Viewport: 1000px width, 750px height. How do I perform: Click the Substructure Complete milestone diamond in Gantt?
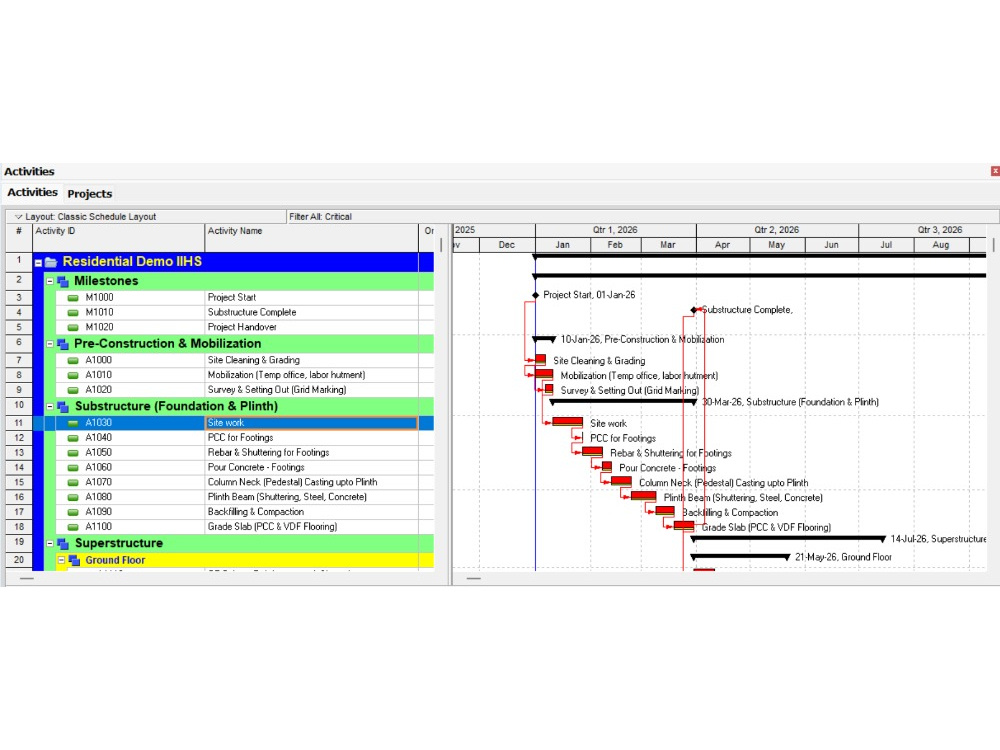click(694, 310)
